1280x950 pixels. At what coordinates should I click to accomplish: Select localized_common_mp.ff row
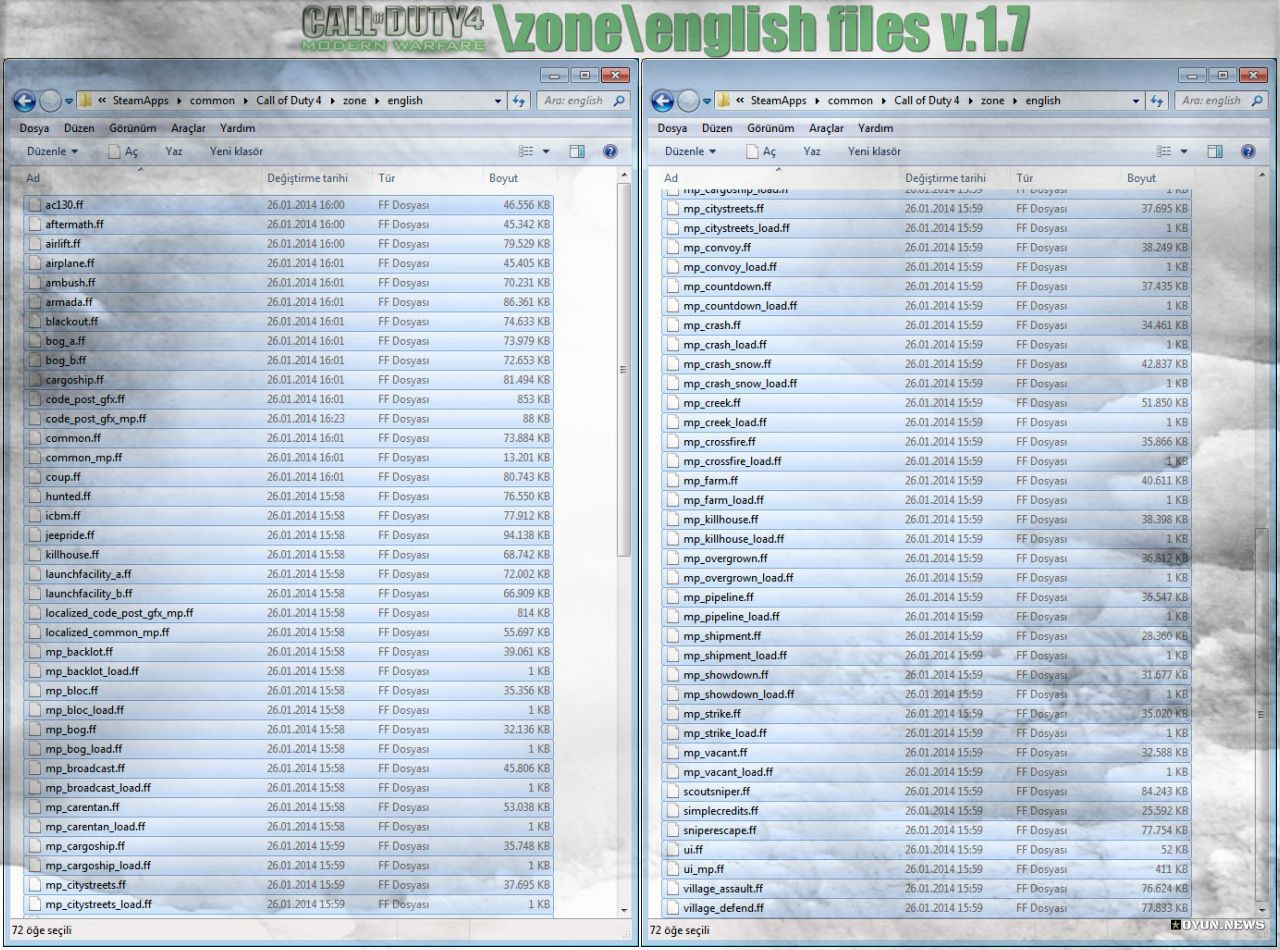pos(288,633)
